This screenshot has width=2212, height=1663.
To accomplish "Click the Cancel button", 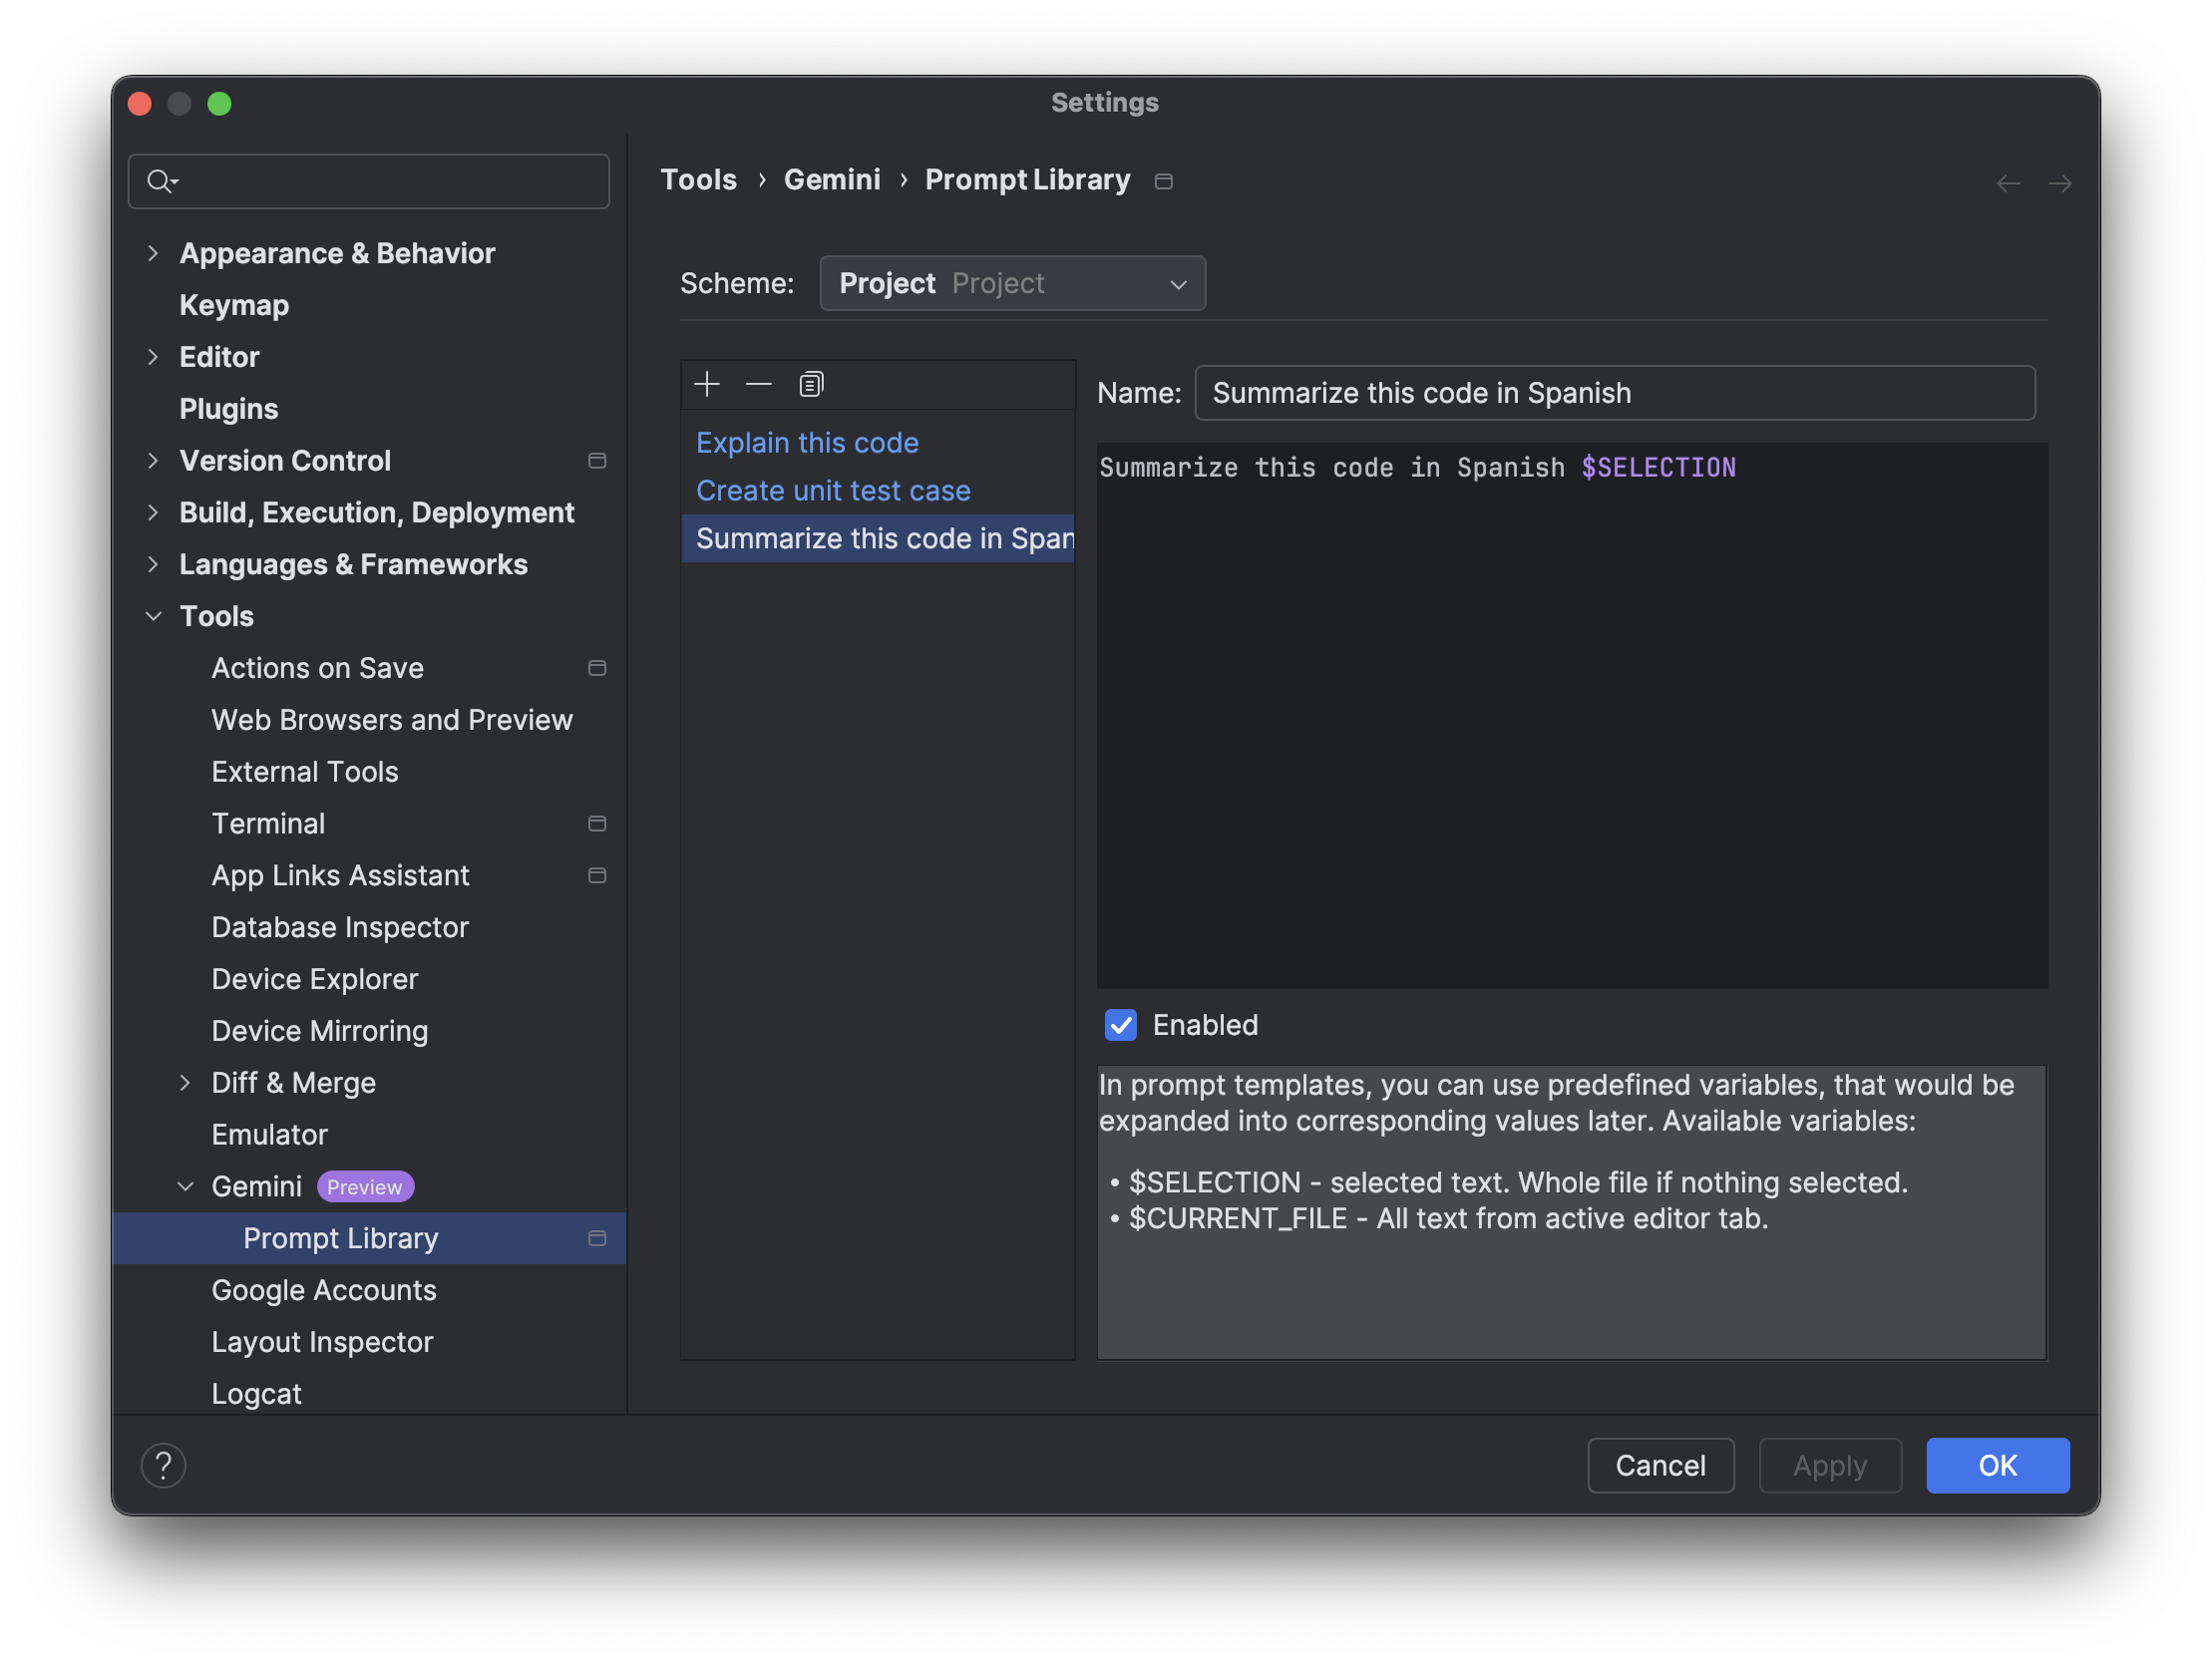I will pyautogui.click(x=1659, y=1464).
